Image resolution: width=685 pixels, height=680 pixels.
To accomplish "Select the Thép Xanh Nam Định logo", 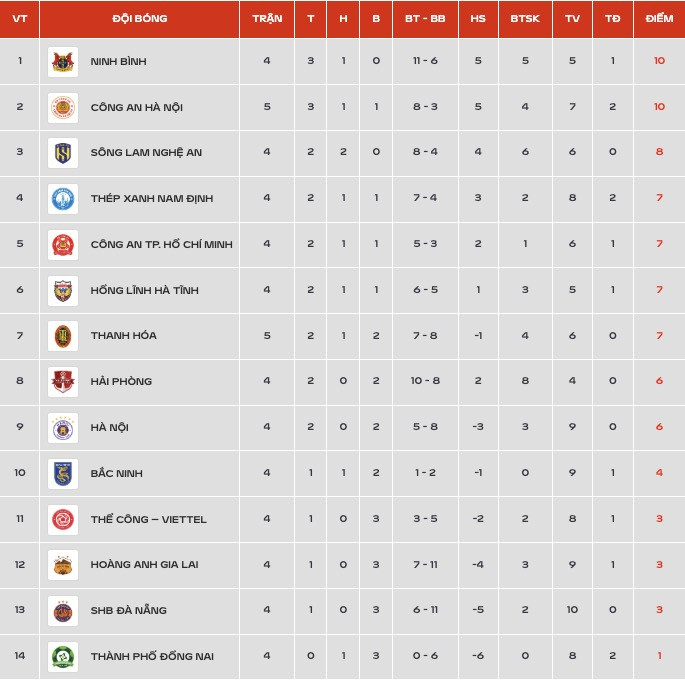I will [63, 199].
